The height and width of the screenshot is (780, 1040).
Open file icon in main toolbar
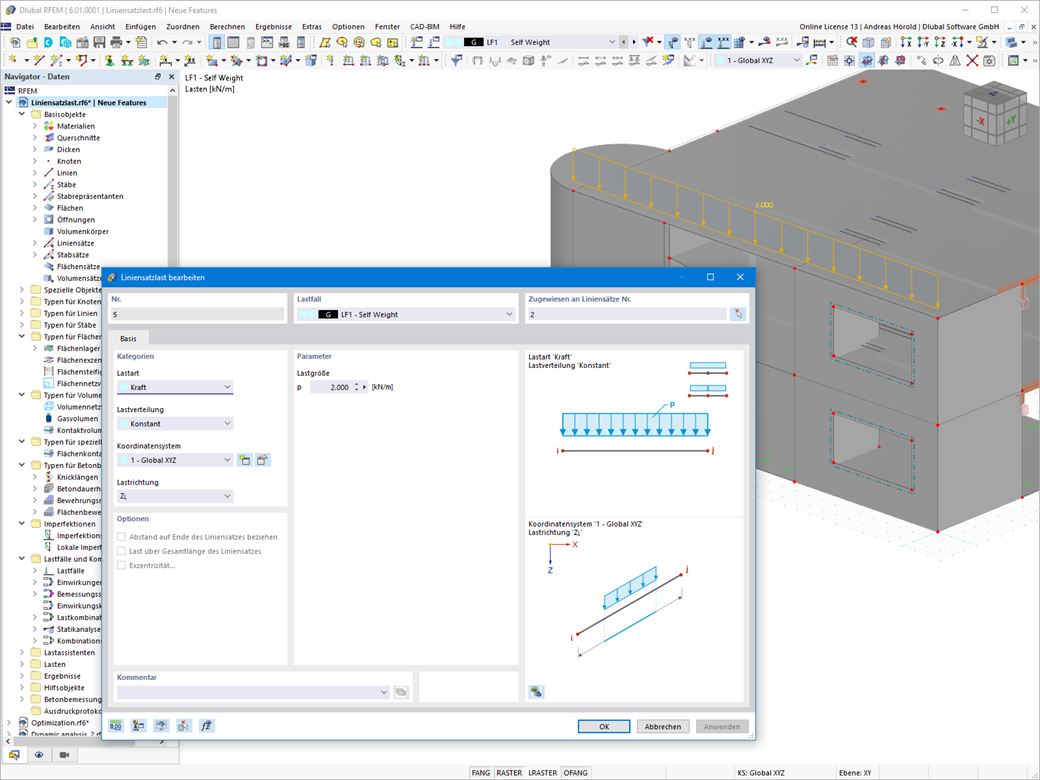(x=32, y=42)
